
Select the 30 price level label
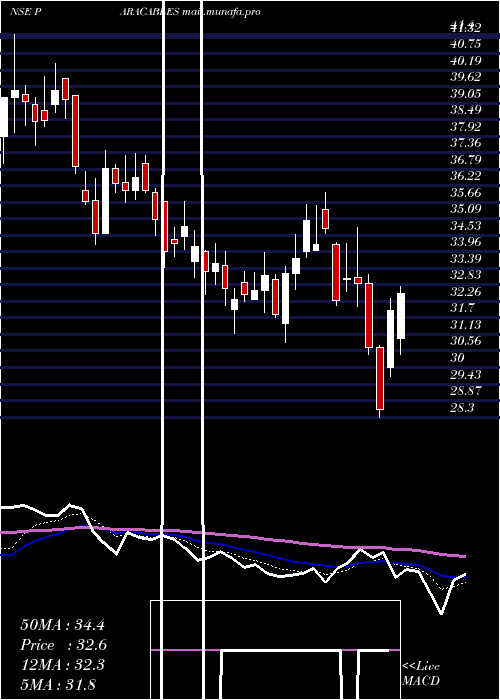coord(458,358)
